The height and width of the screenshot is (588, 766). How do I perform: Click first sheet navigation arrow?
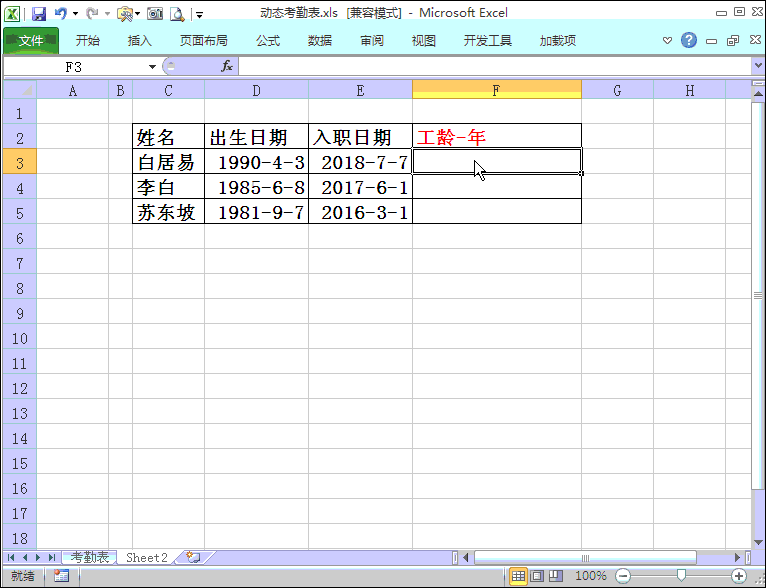pyautogui.click(x=11, y=557)
